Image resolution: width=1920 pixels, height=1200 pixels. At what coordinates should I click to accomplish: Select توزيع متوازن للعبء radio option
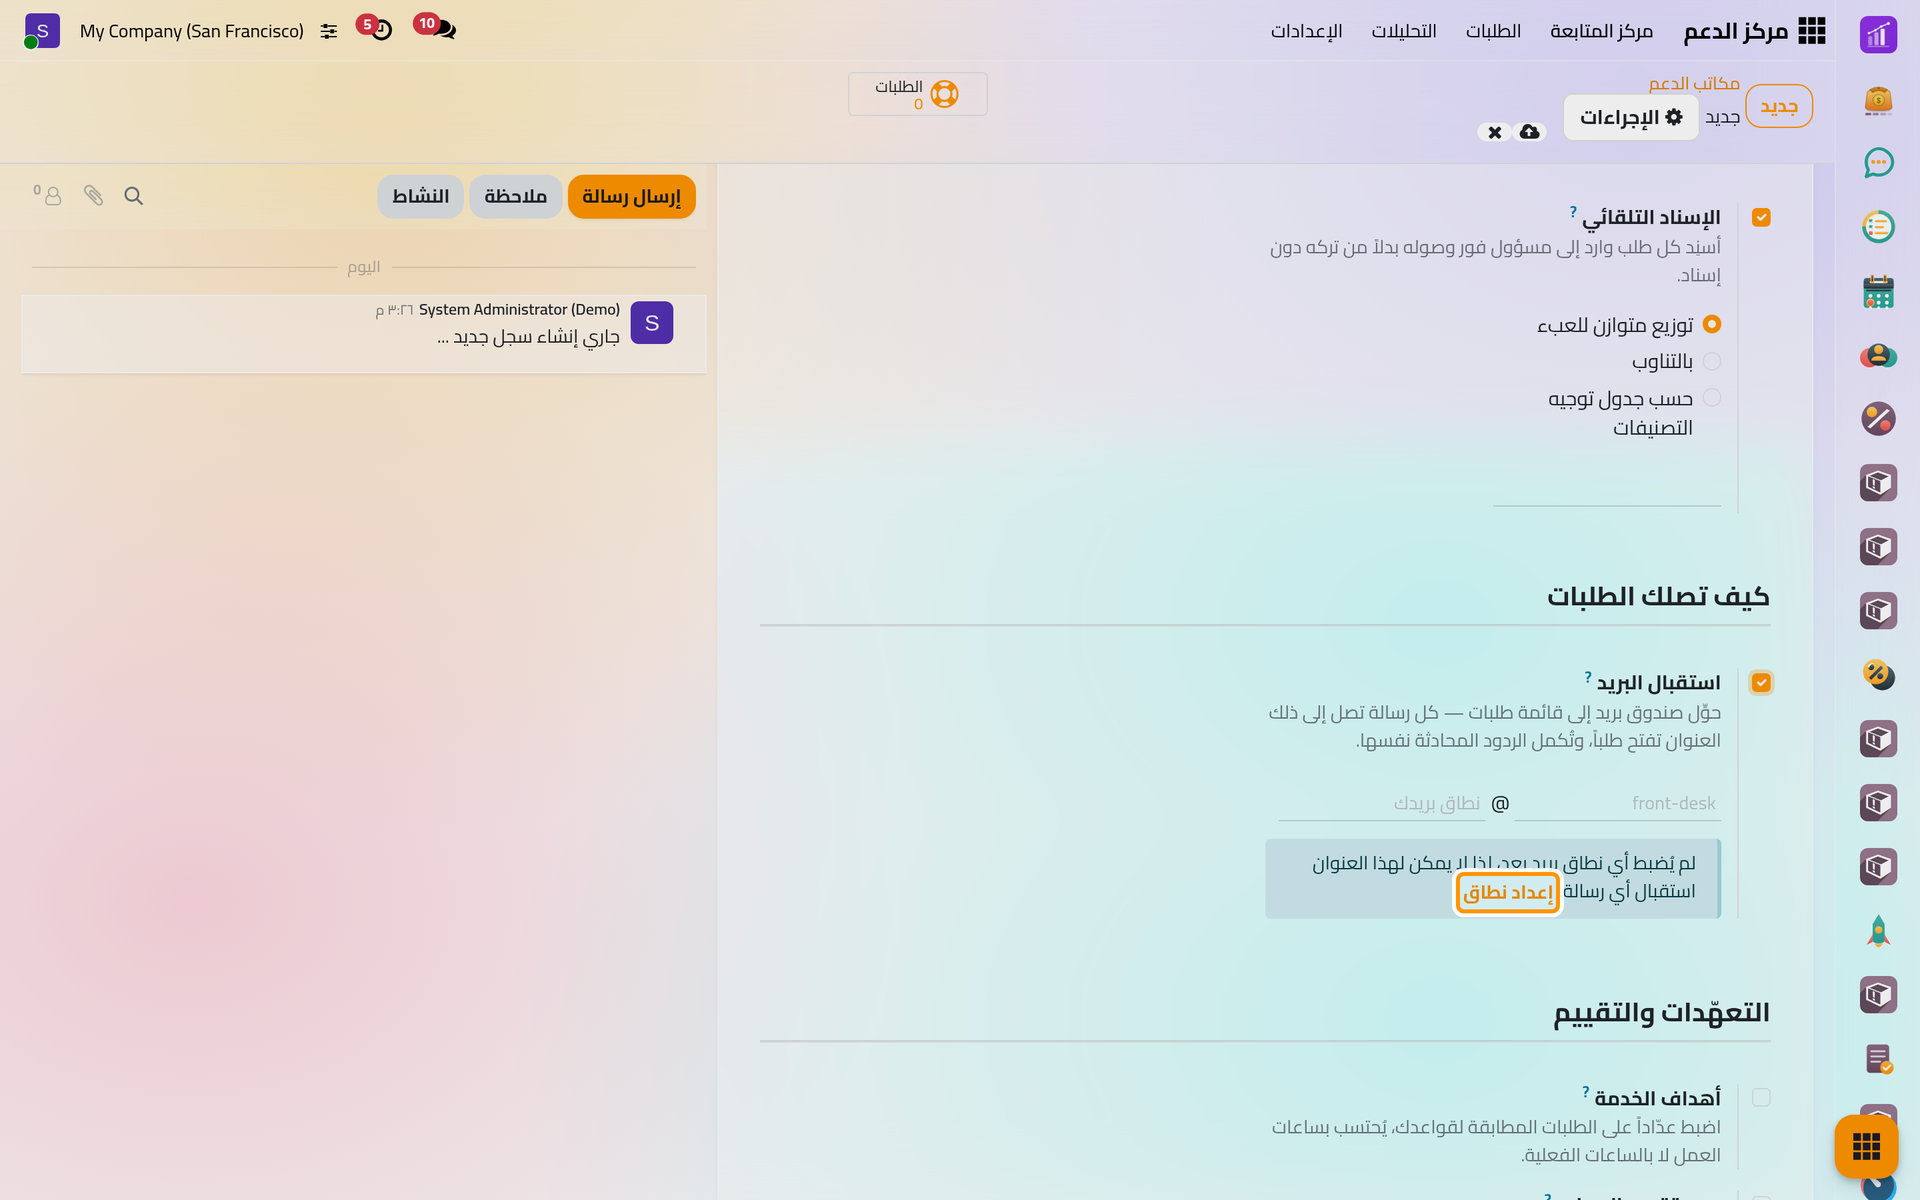click(1711, 324)
